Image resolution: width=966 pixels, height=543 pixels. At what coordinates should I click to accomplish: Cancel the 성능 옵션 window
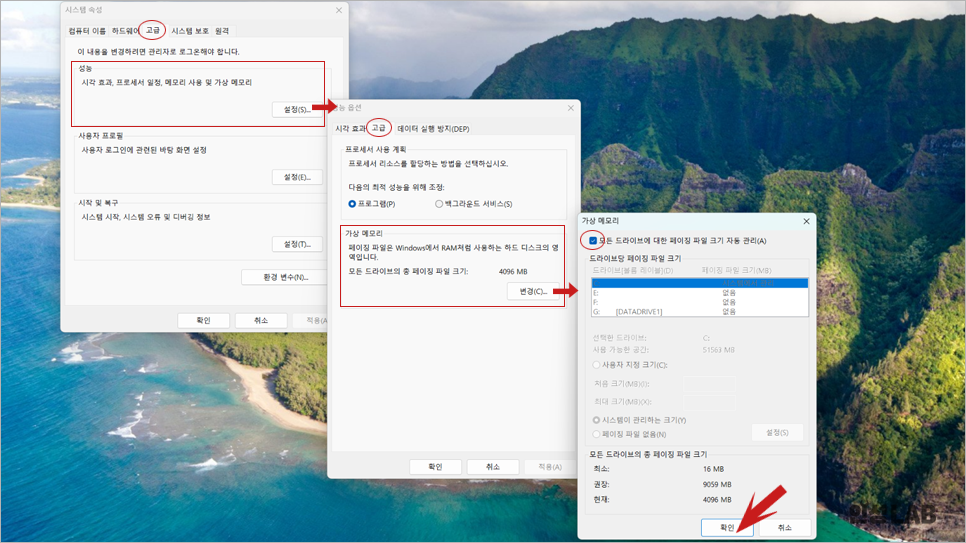[x=493, y=467]
